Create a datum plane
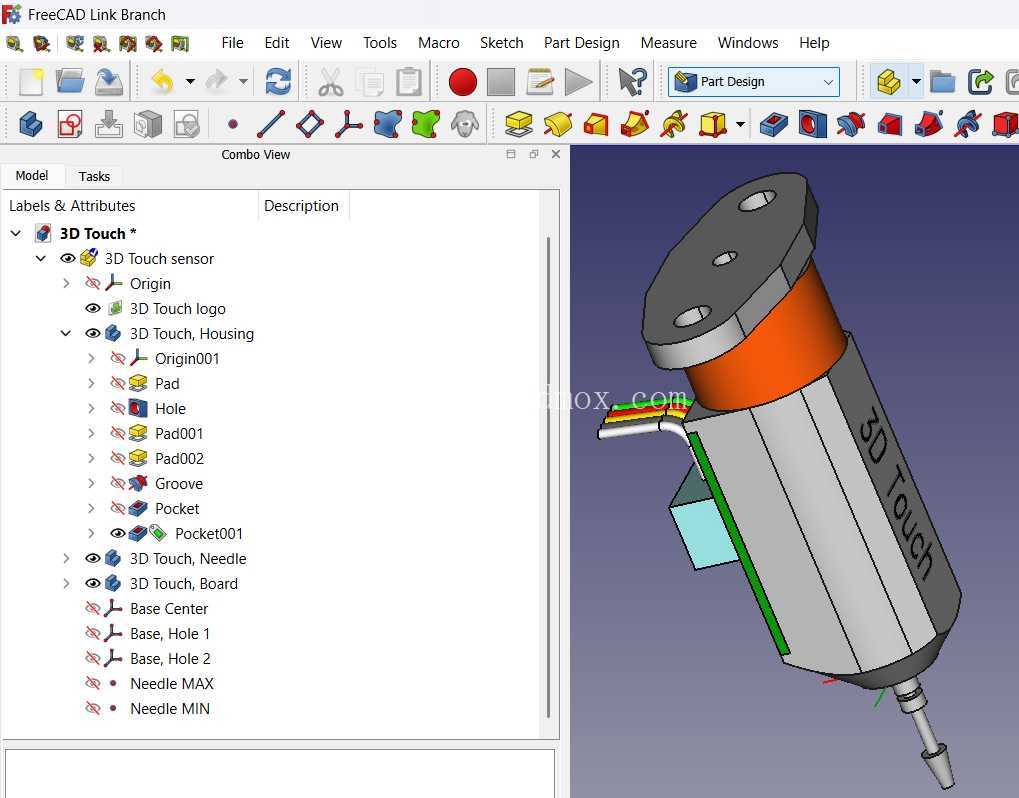1019x798 pixels. [x=310, y=124]
